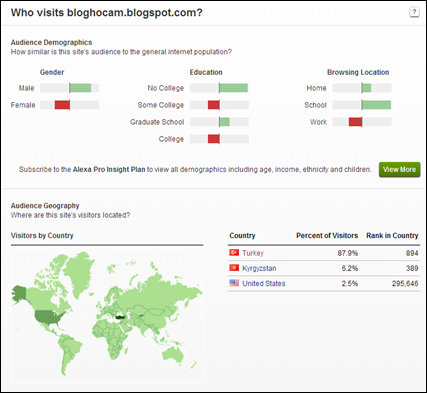Viewport: 427px width, 393px height.
Task: Open the Turkey country link
Action: coord(253,253)
